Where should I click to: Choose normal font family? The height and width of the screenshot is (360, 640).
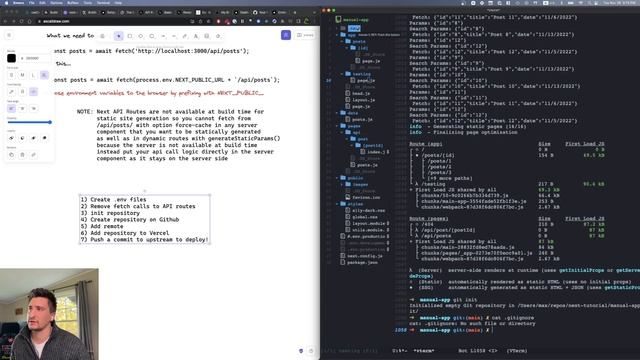tap(22, 92)
